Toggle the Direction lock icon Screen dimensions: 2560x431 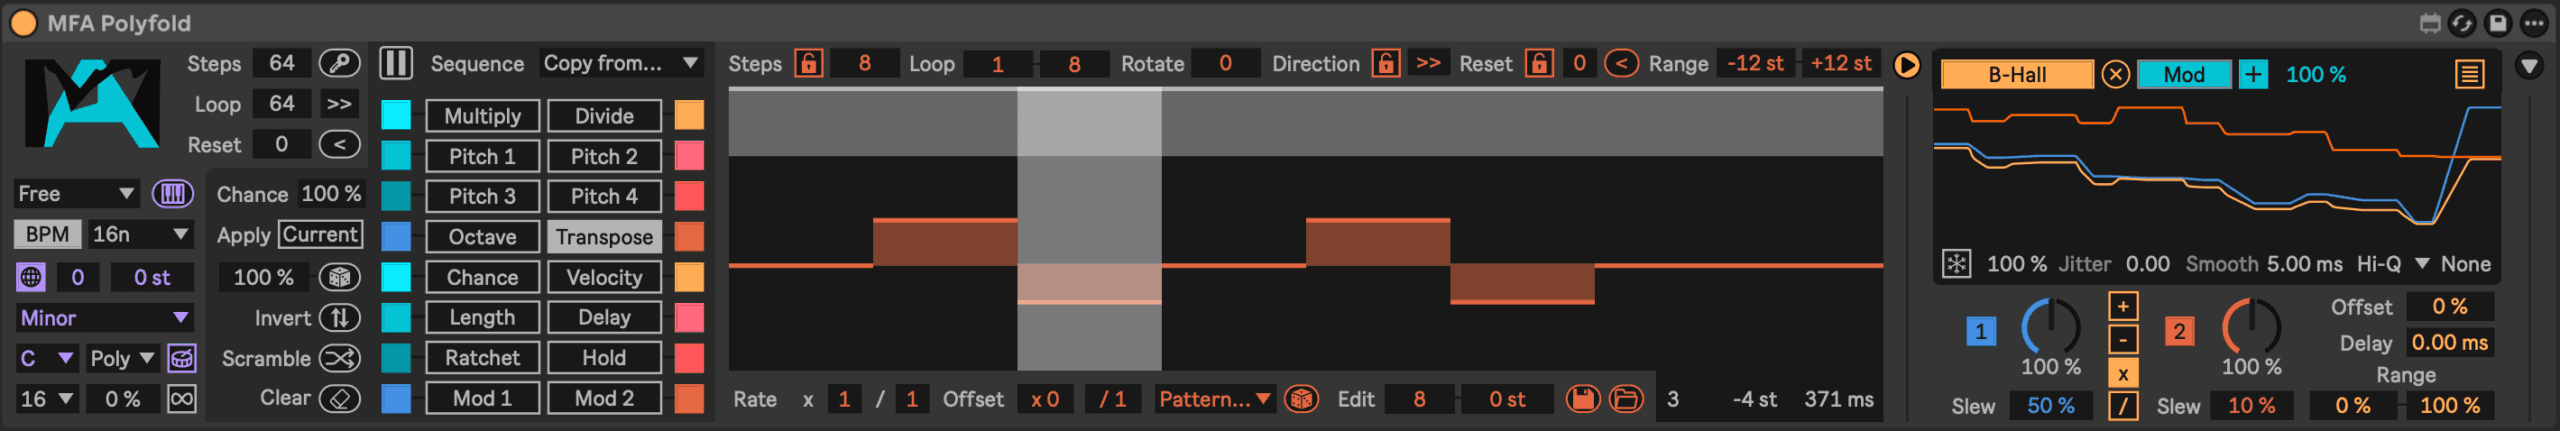(x=1385, y=64)
